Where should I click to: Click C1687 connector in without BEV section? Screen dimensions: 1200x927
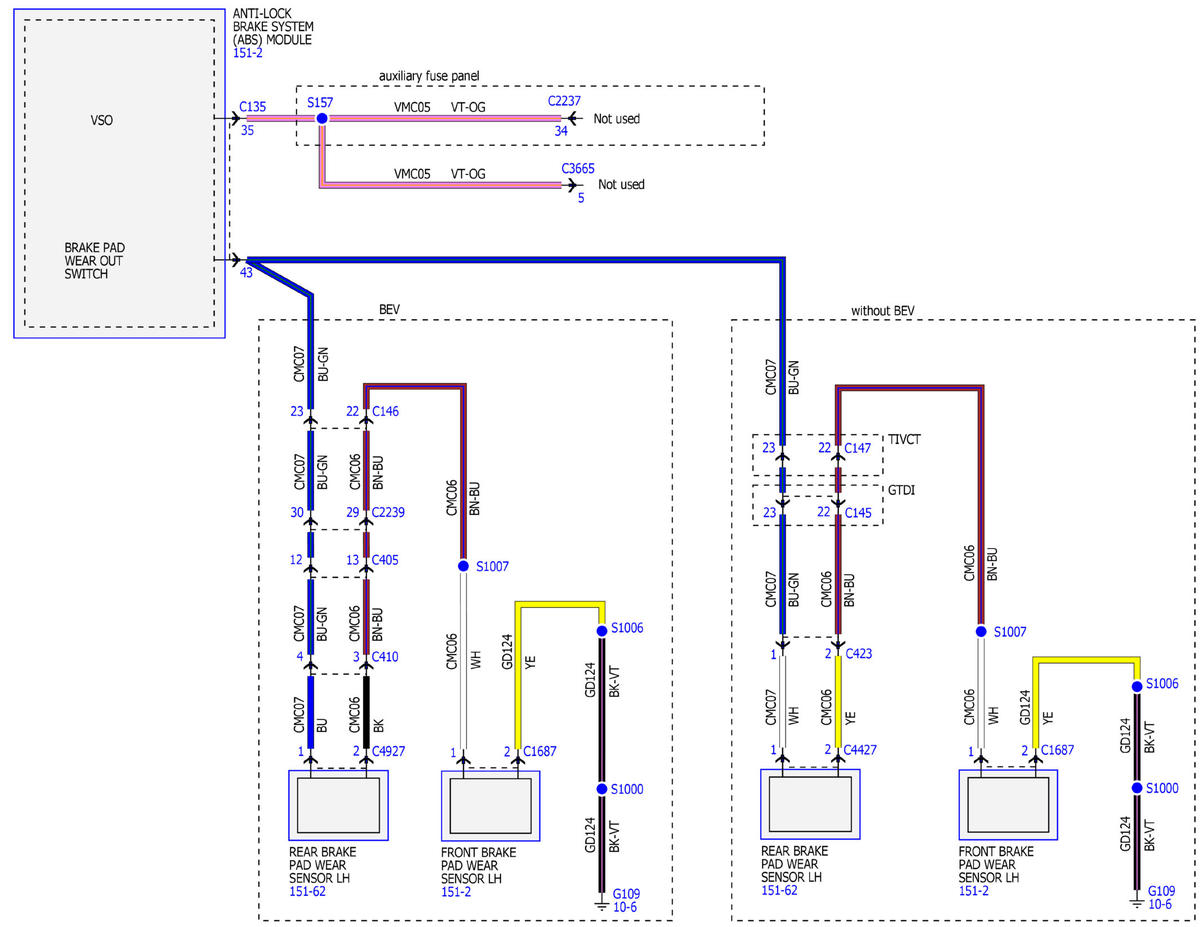click(1057, 750)
